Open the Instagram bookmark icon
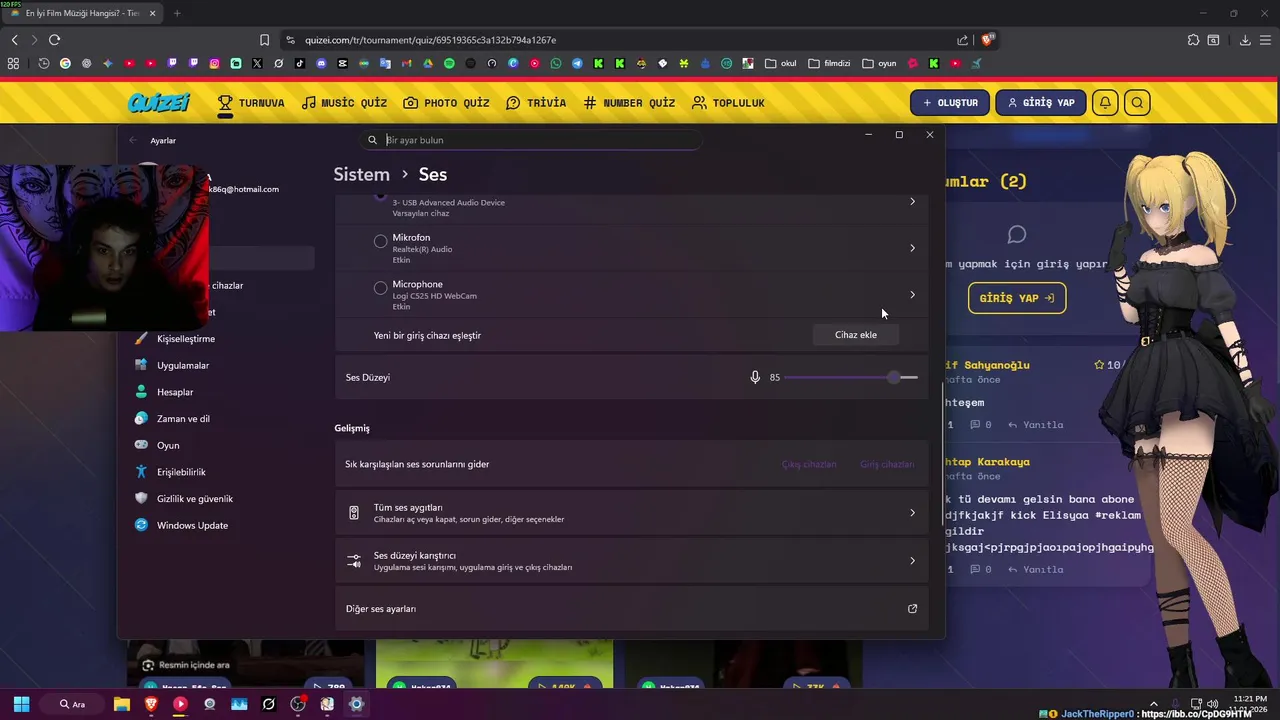Image resolution: width=1280 pixels, height=720 pixels. pos(214,63)
